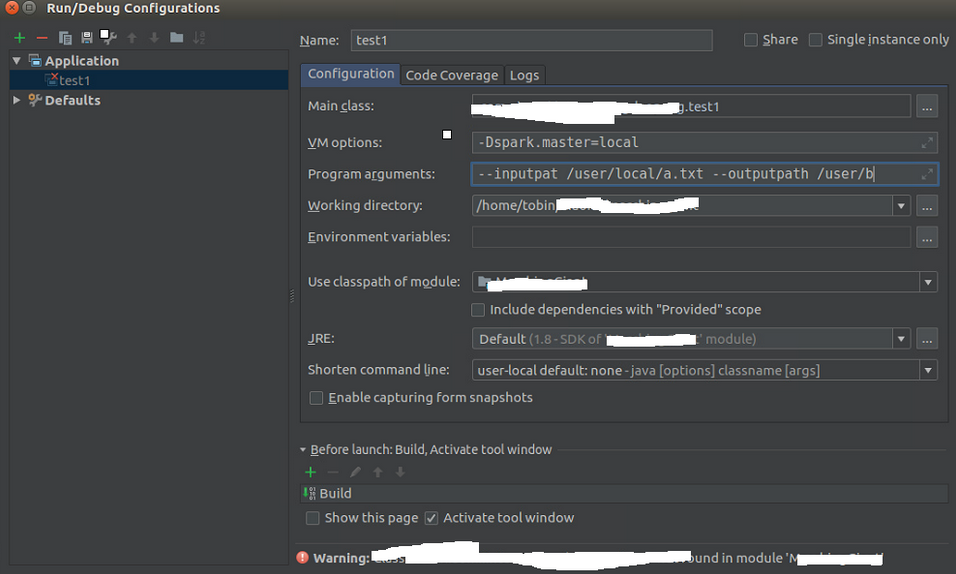Open the JRE dropdown
This screenshot has width=956, height=574.
[x=901, y=339]
